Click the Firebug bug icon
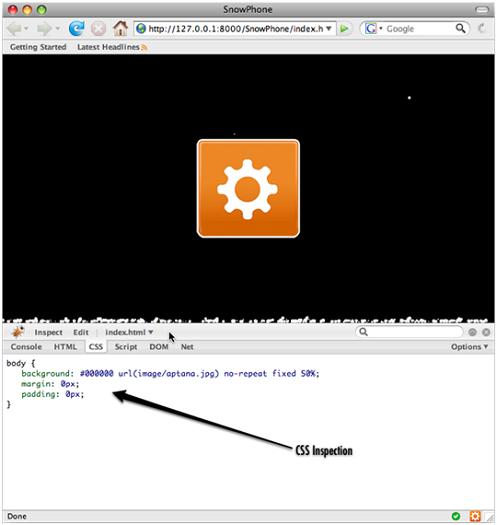The height and width of the screenshot is (525, 497). tap(17, 332)
